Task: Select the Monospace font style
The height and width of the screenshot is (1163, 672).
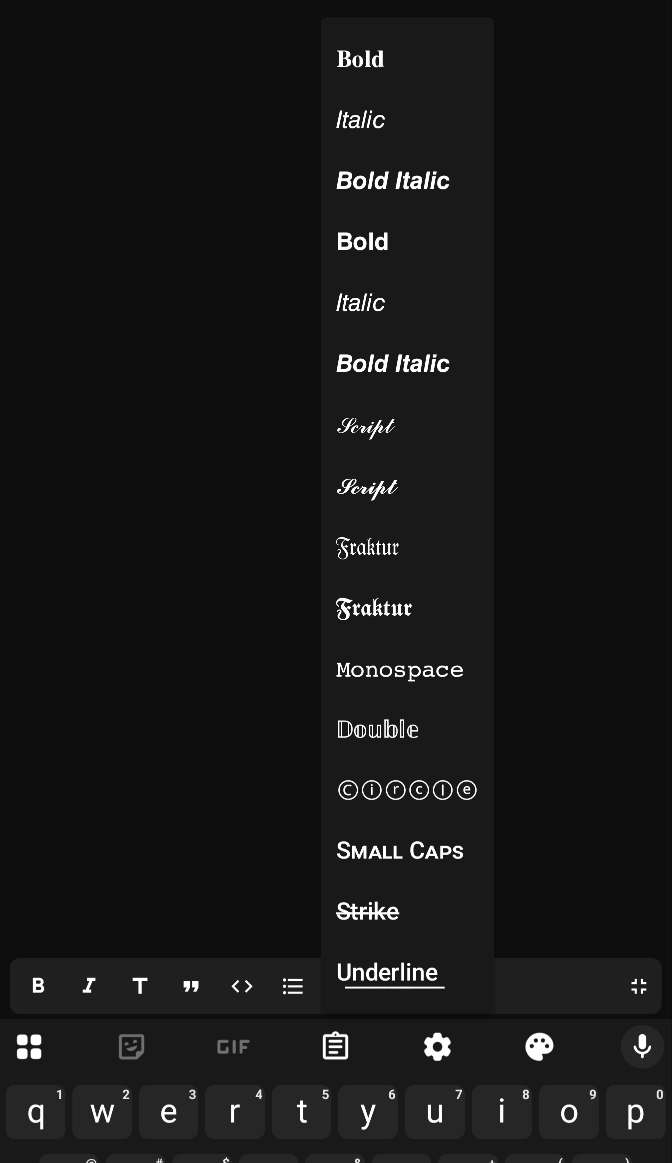Action: tap(400, 670)
